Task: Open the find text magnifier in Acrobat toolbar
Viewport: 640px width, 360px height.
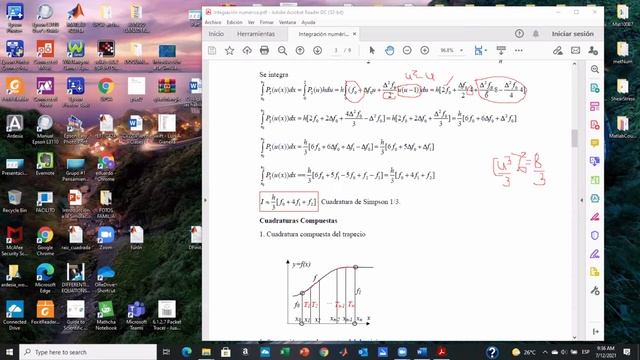Action: click(x=282, y=50)
